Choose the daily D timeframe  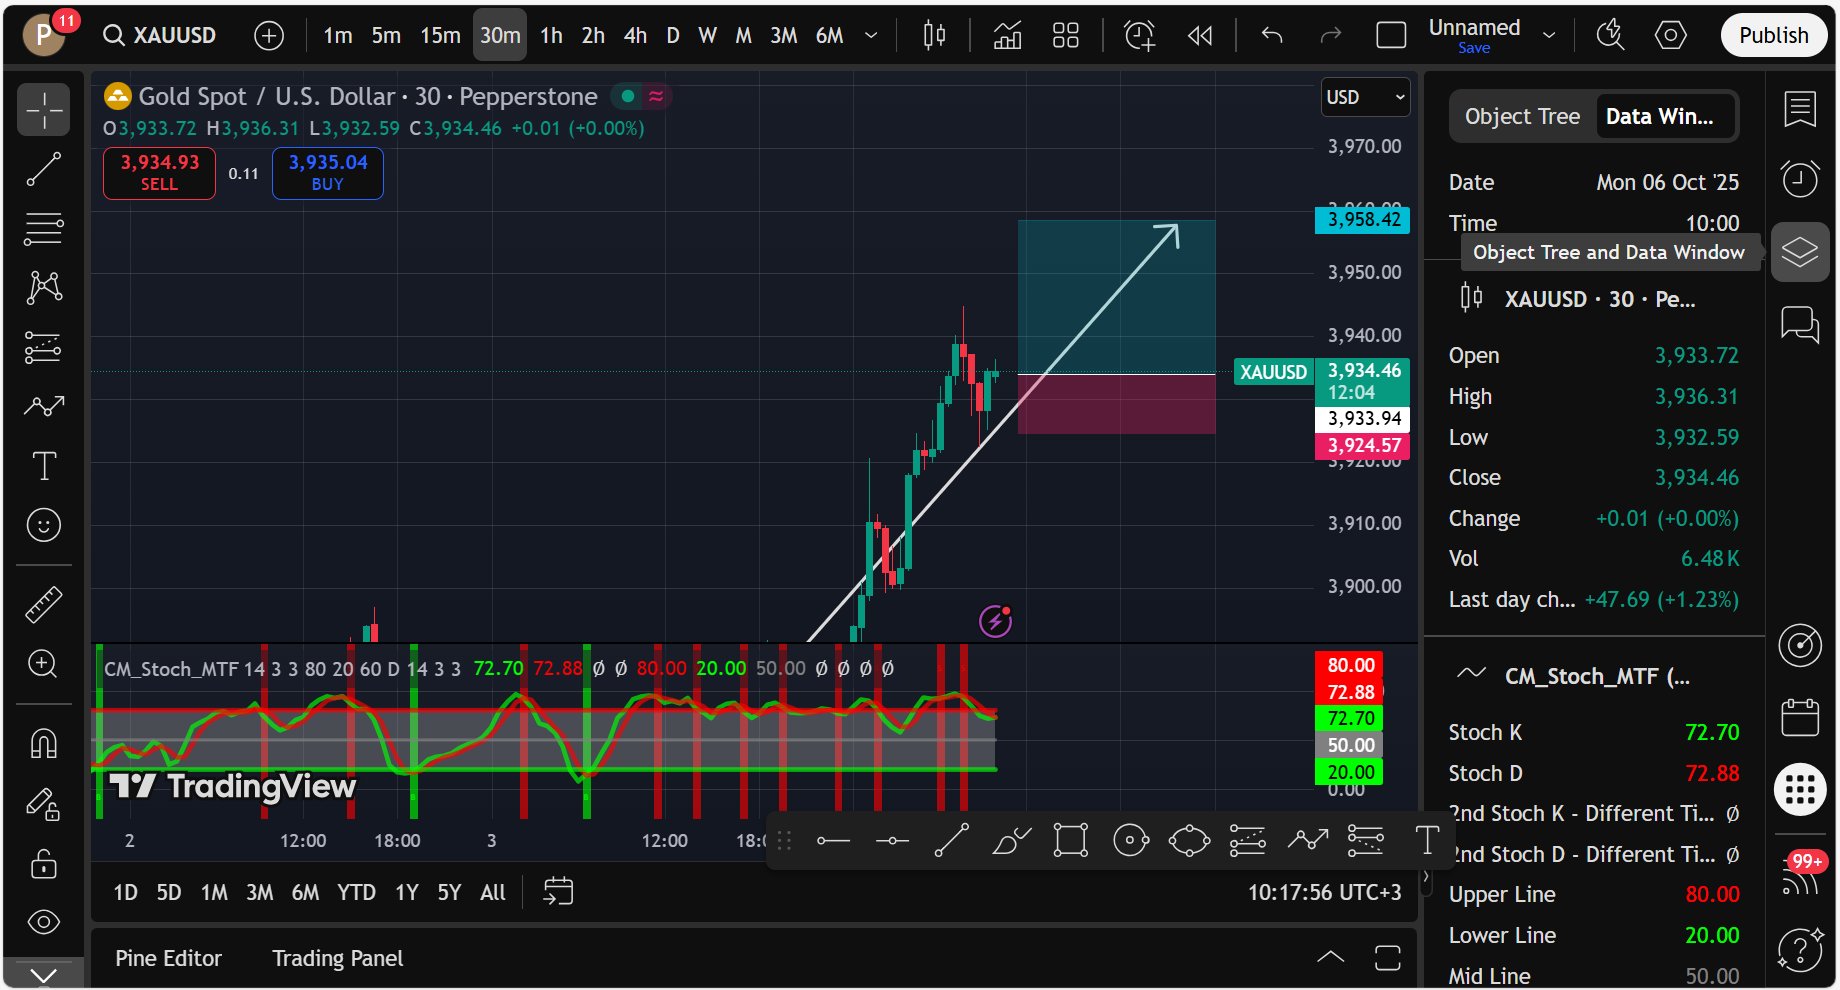(x=673, y=36)
